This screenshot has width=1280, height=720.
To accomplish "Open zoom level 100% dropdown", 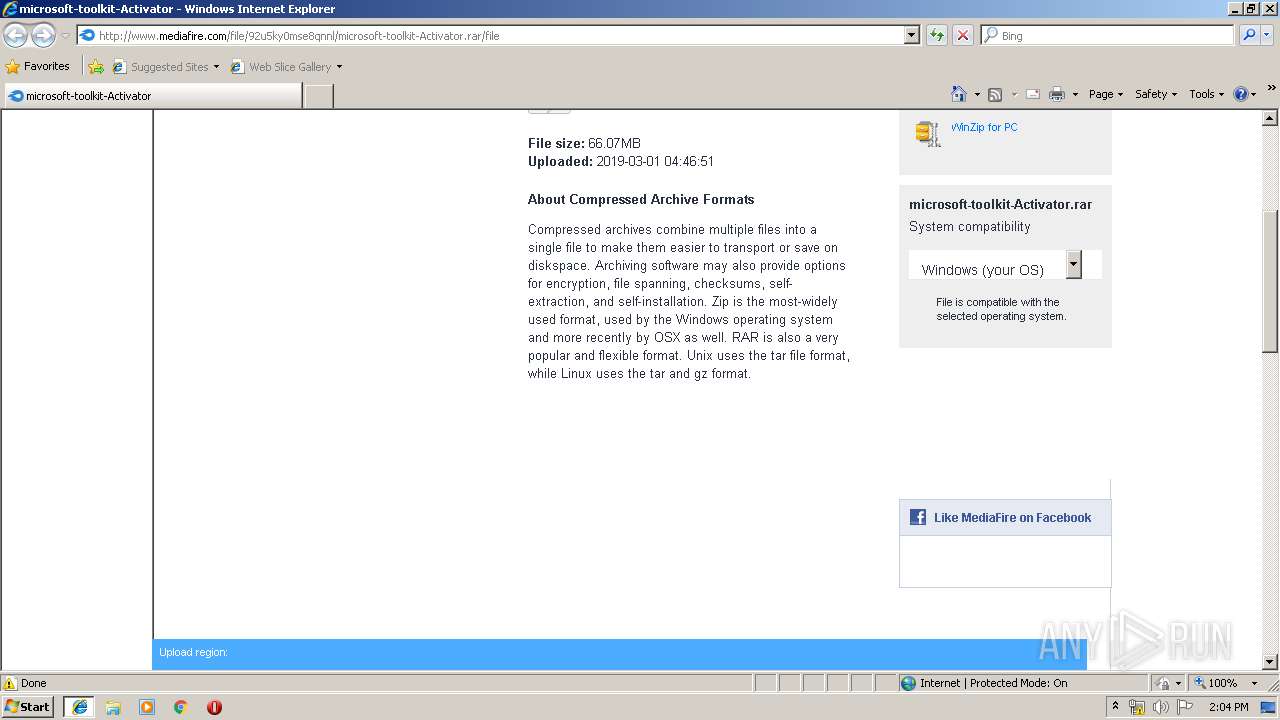I will pyautogui.click(x=1254, y=683).
